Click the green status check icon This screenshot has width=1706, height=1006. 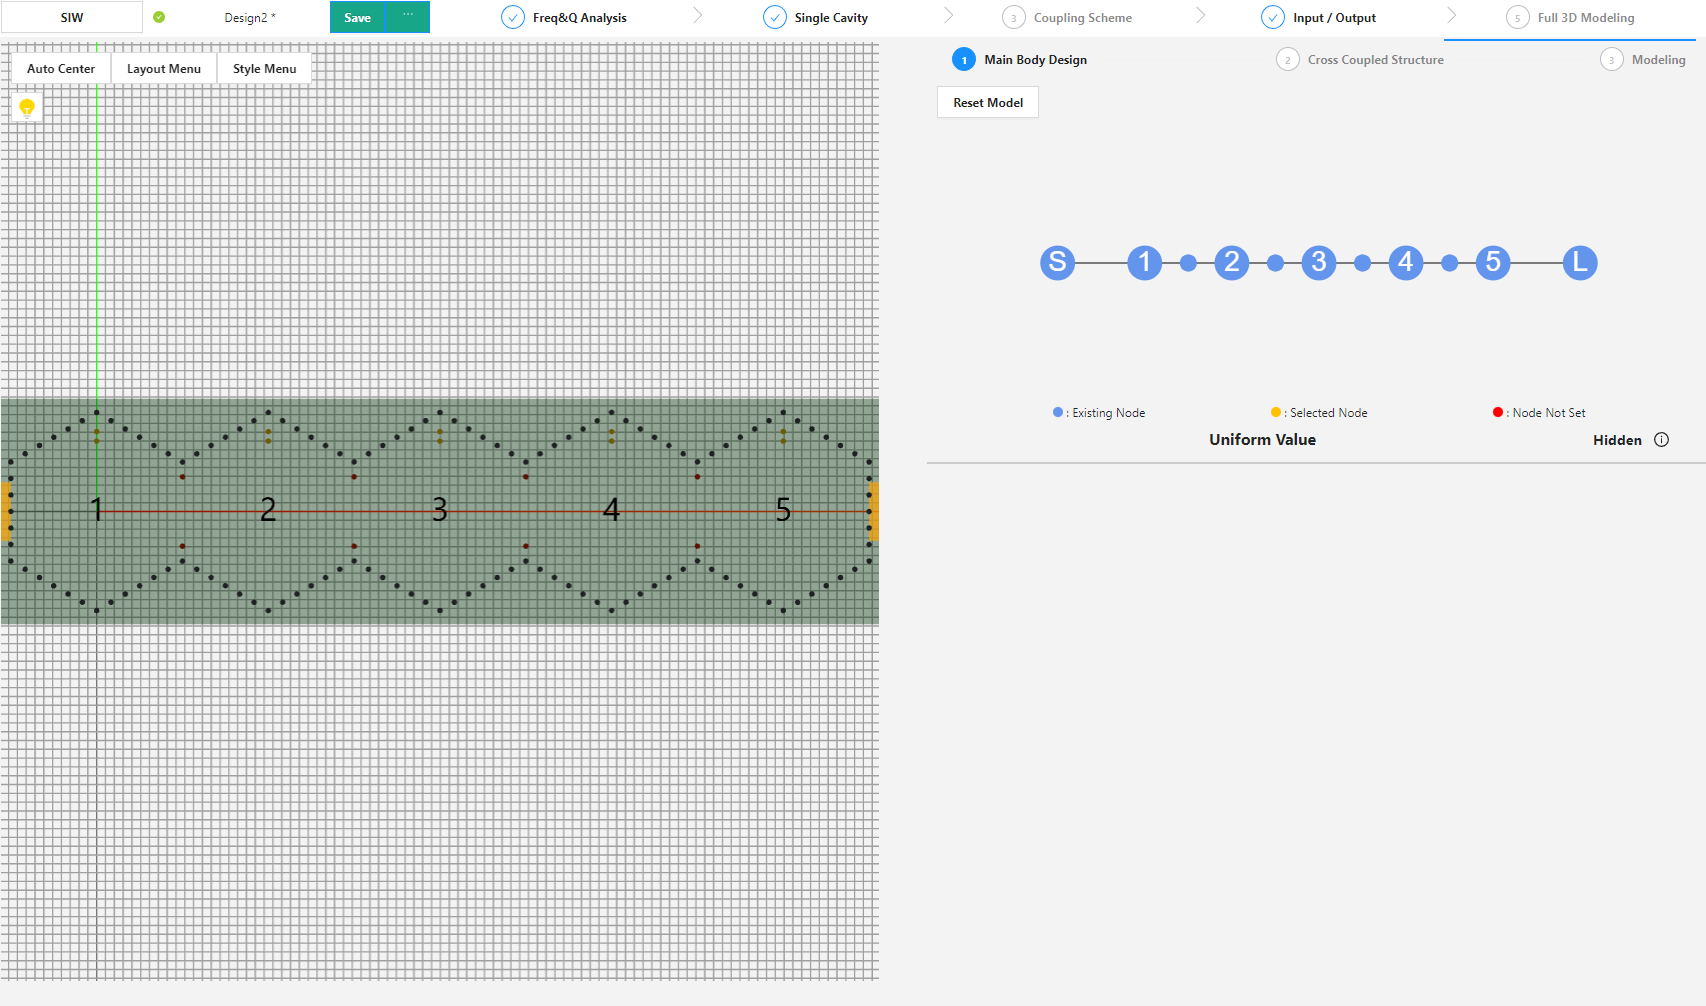tap(159, 17)
